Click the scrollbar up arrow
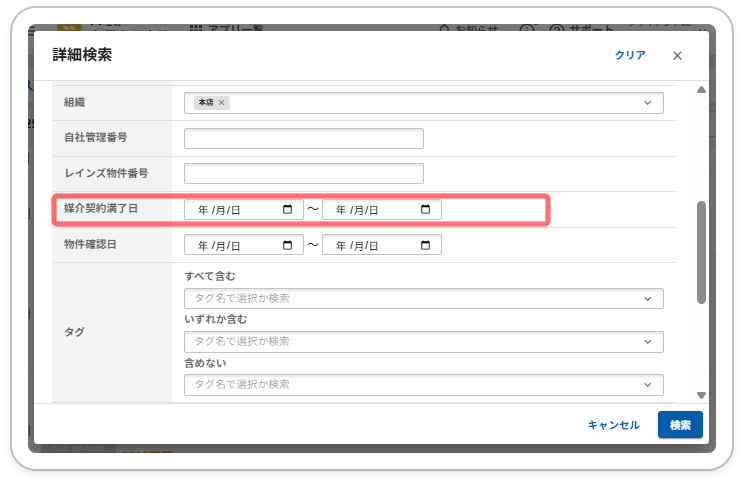 coord(701,90)
